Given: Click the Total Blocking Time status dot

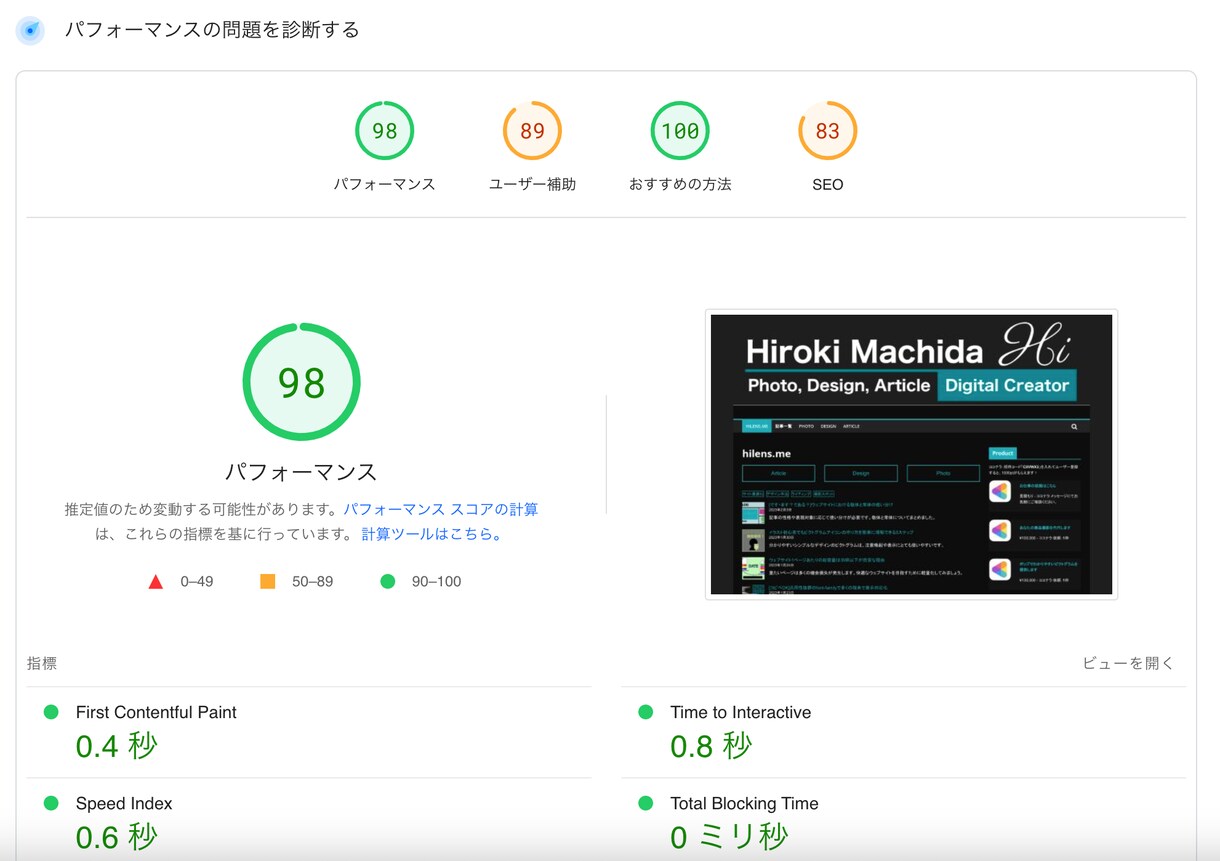Looking at the screenshot, I should [646, 803].
